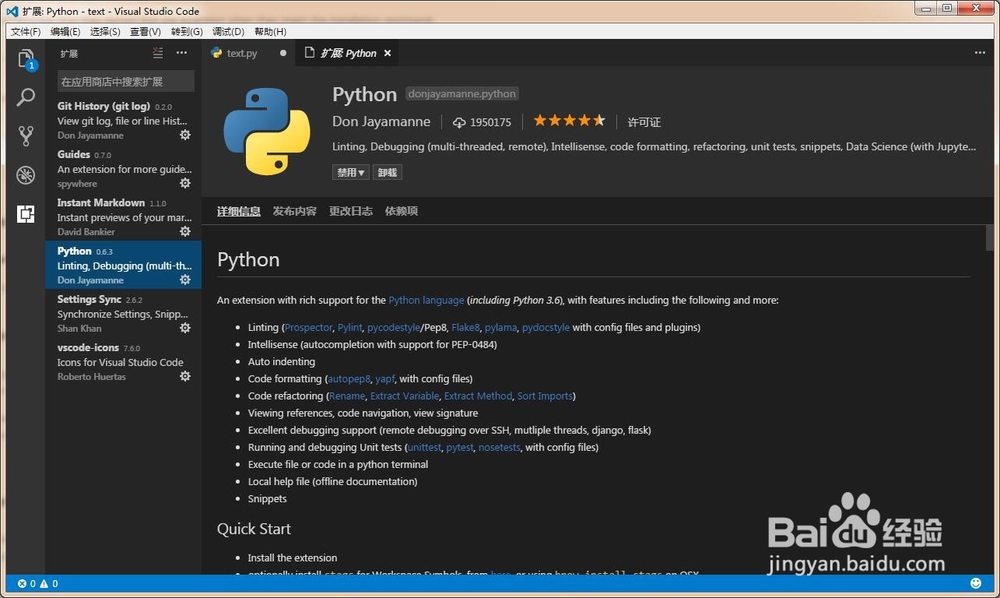This screenshot has height=598, width=1000.
Task: Open the 转到(G) menu
Action: click(187, 31)
